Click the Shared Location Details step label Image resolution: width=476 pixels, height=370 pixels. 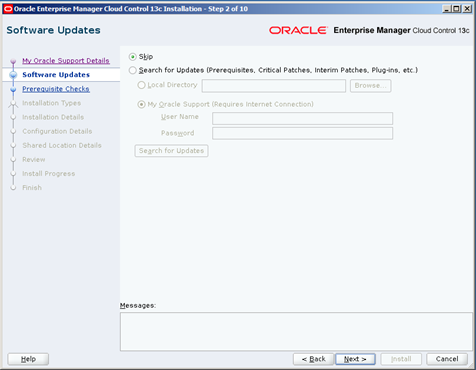click(62, 145)
